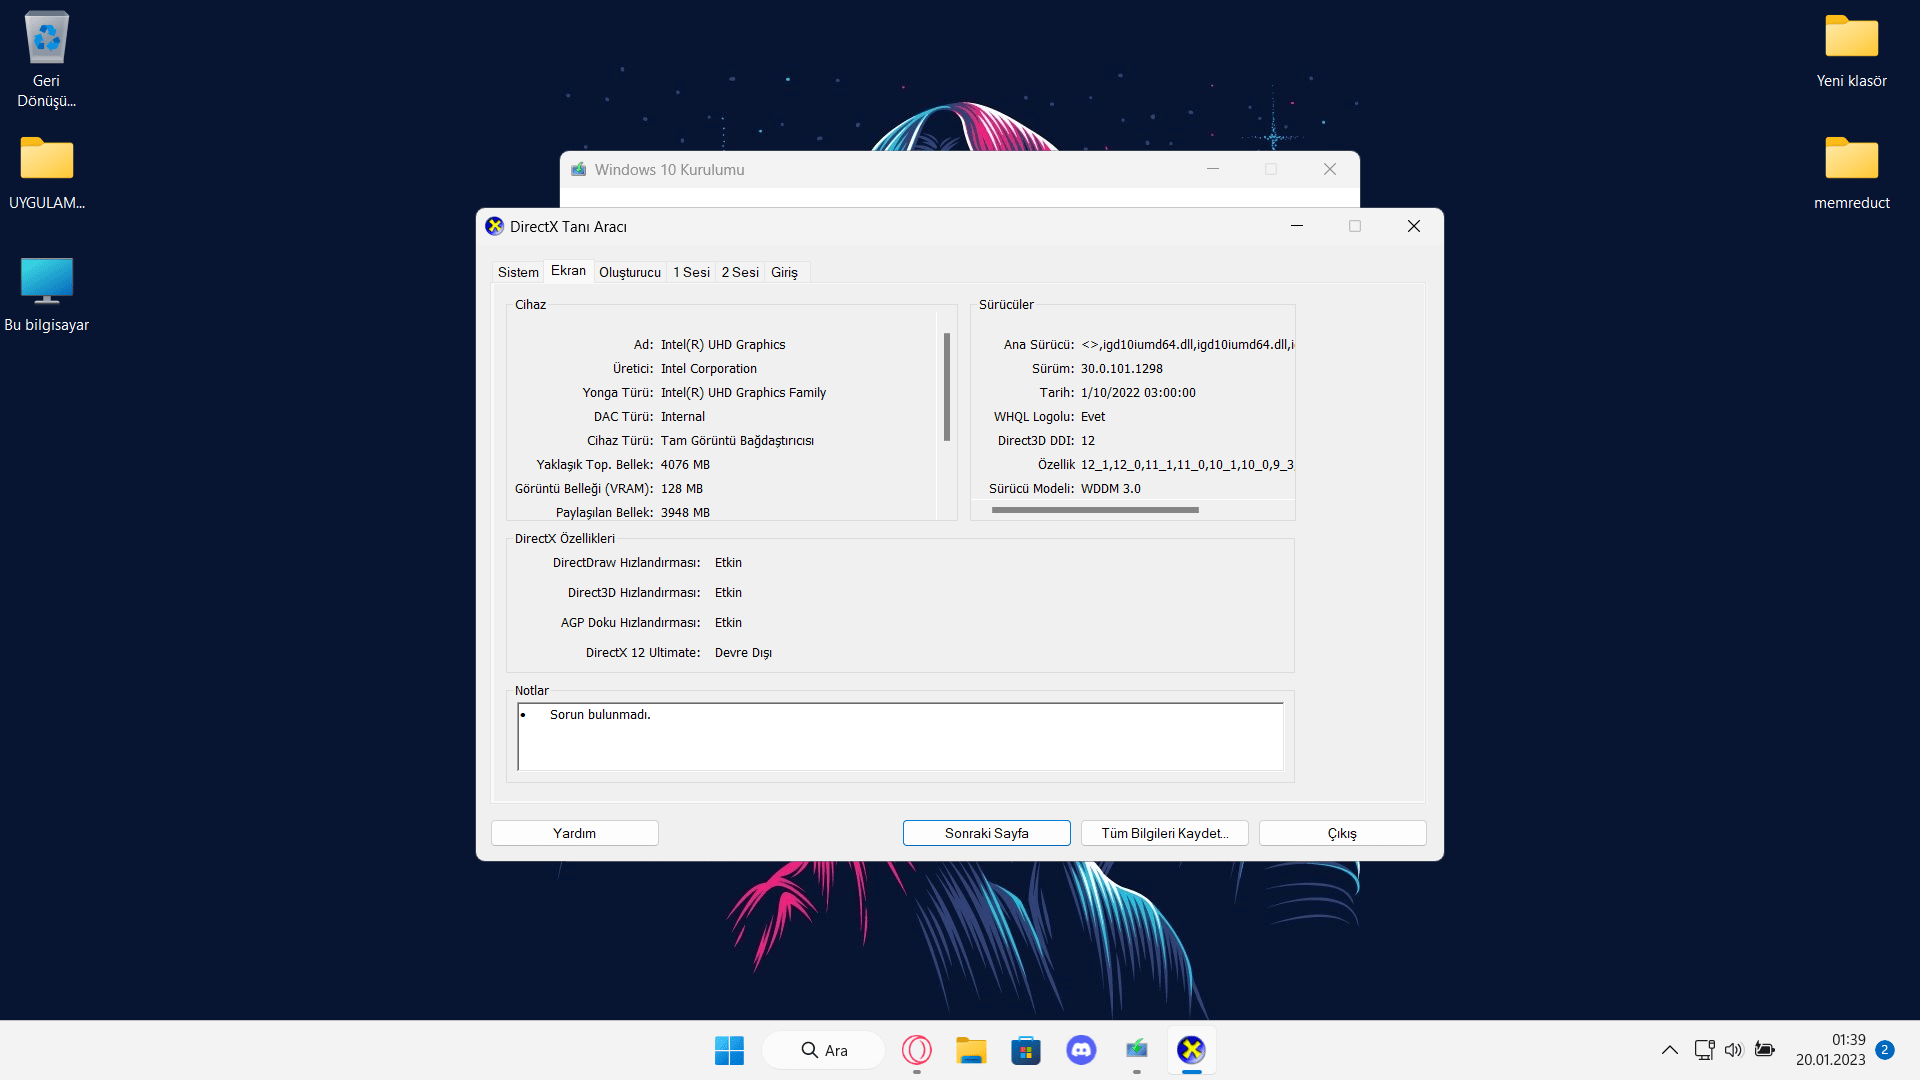Click 'Intel(R) UHD Graphics Family' chip type
1920x1080 pixels.
pyautogui.click(x=743, y=393)
